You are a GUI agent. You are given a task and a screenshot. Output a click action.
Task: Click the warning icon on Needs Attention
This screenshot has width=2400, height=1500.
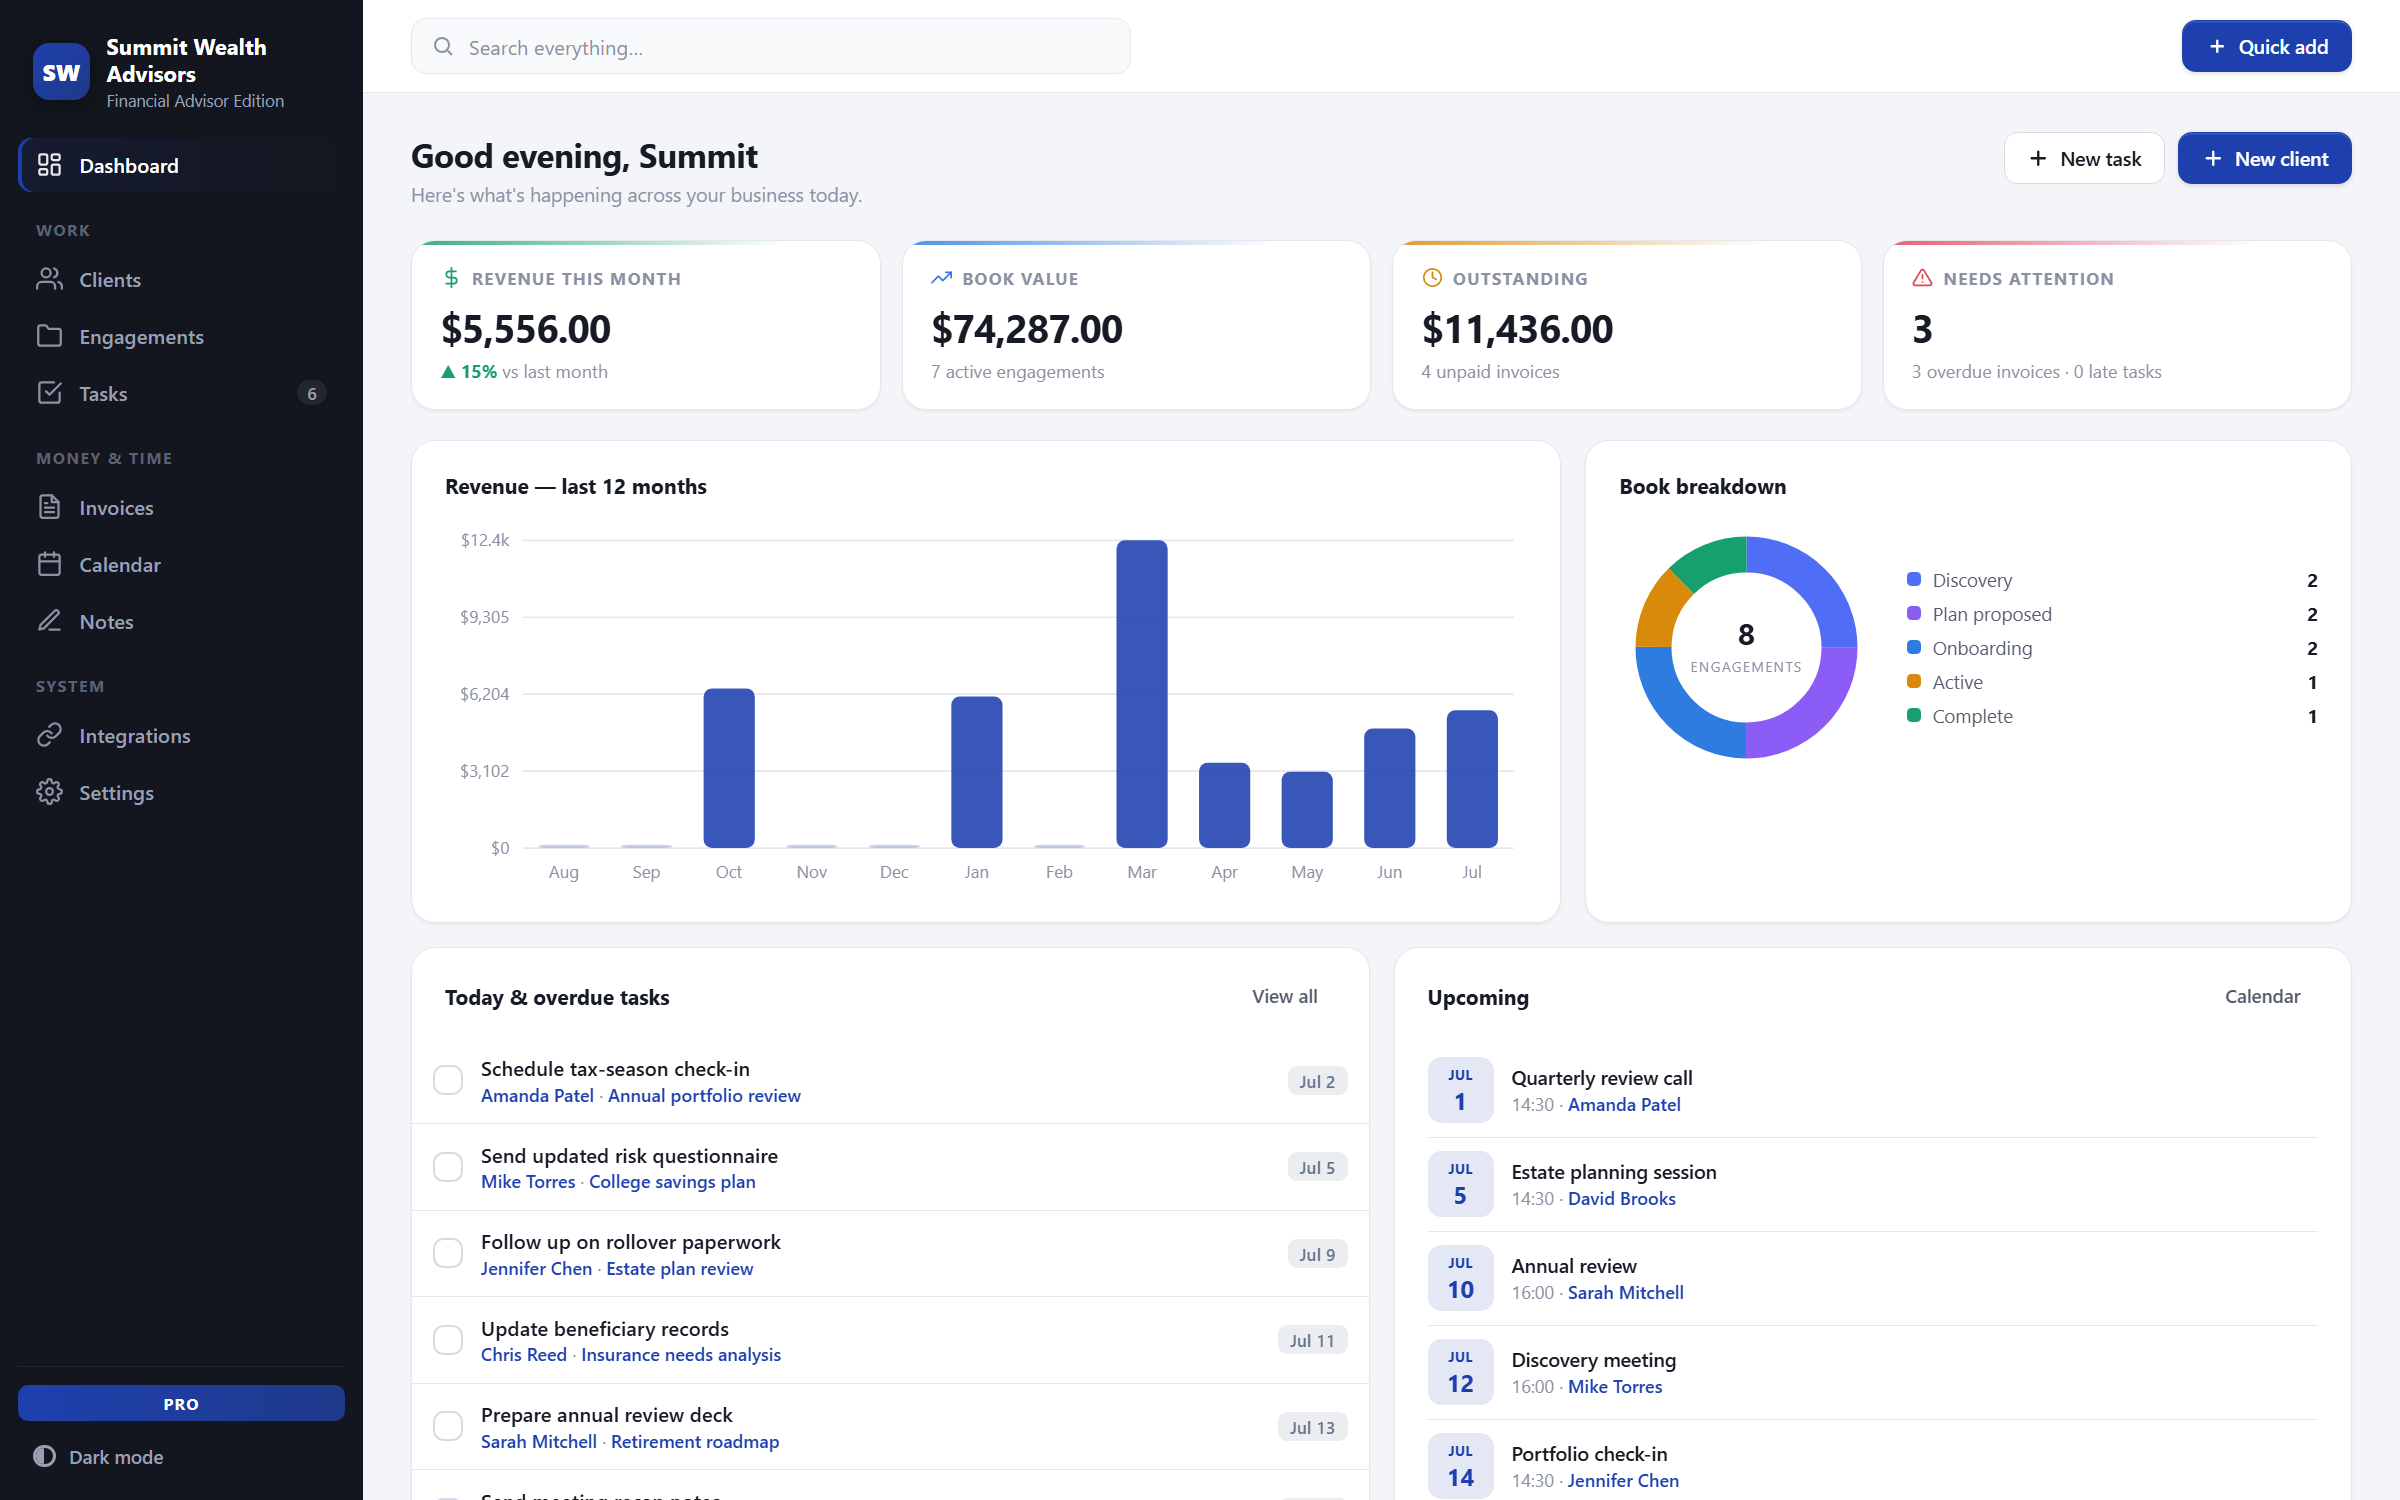(x=1922, y=278)
